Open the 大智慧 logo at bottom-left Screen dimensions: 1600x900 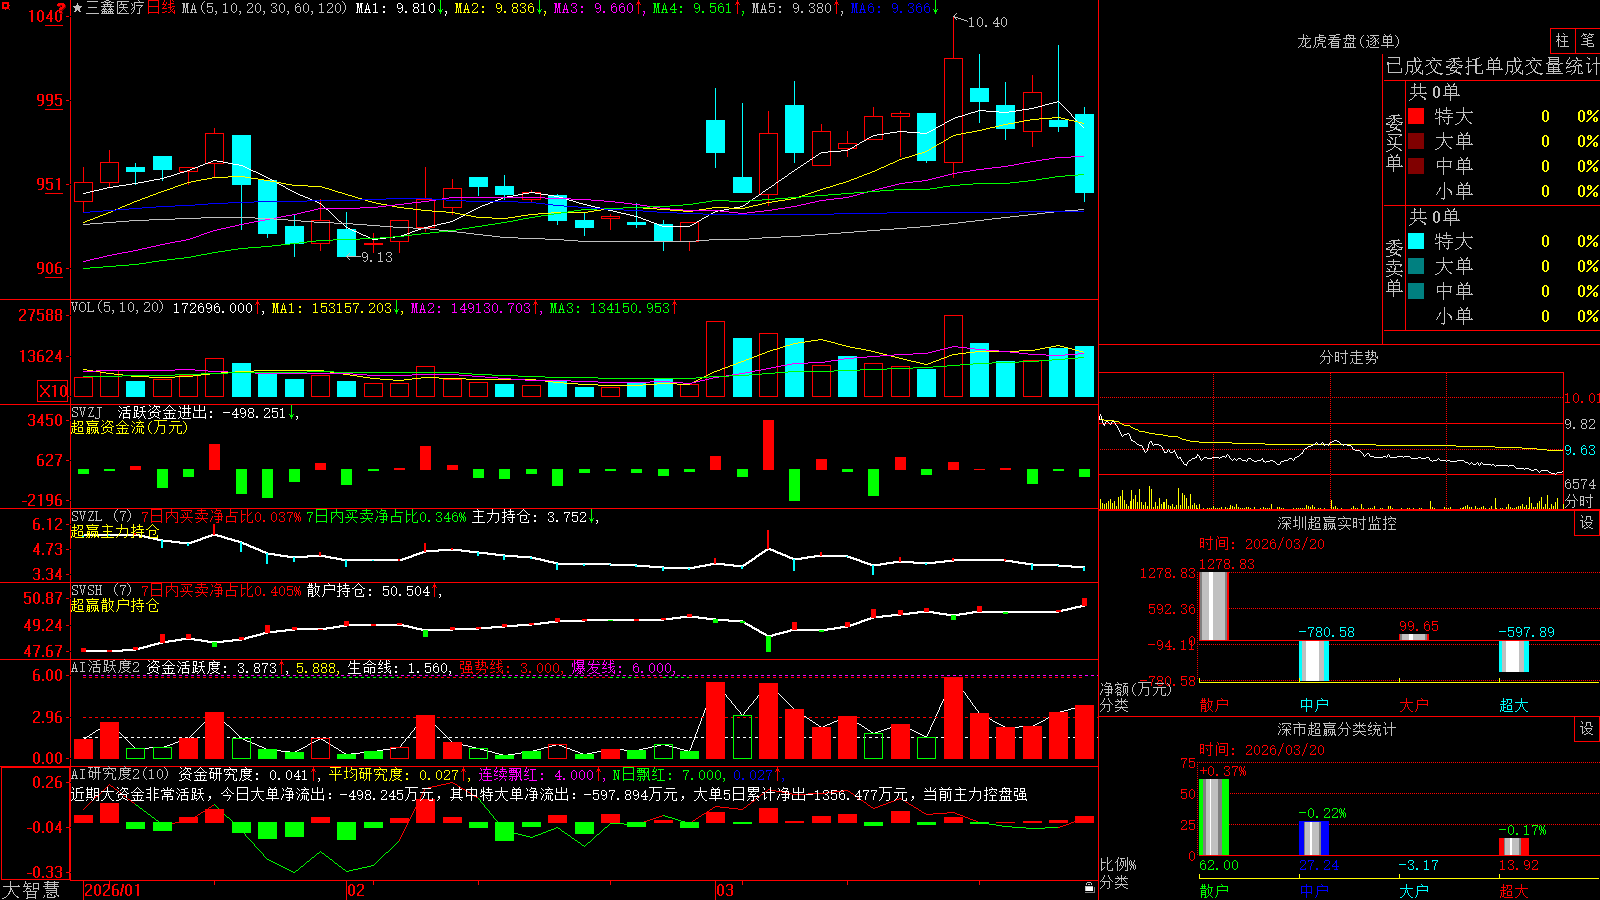point(31,890)
